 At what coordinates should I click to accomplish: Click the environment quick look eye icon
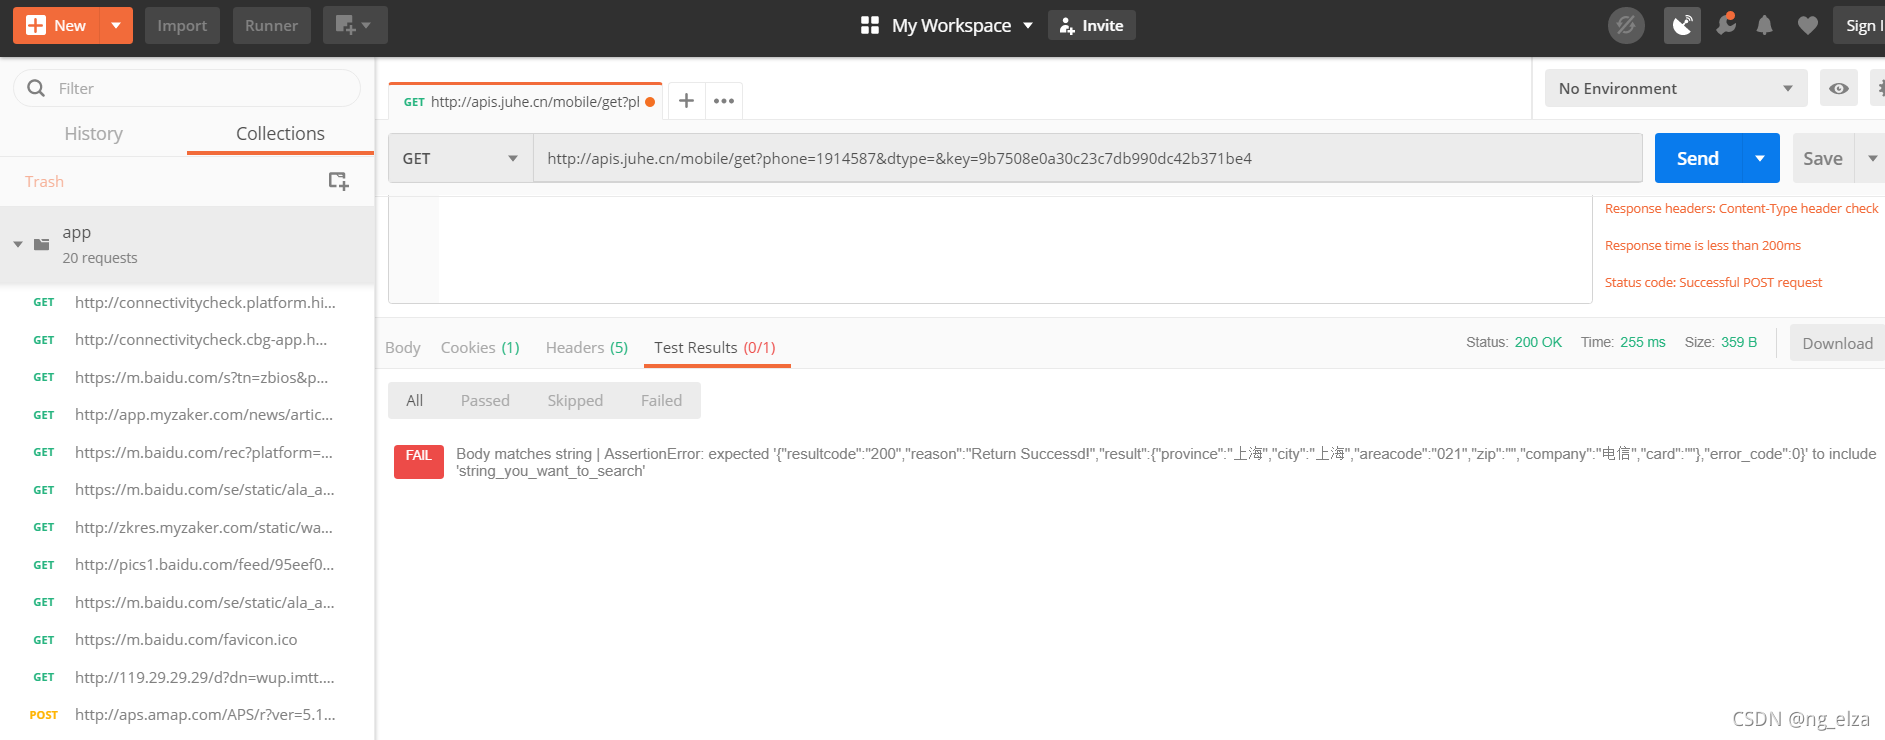(x=1838, y=88)
